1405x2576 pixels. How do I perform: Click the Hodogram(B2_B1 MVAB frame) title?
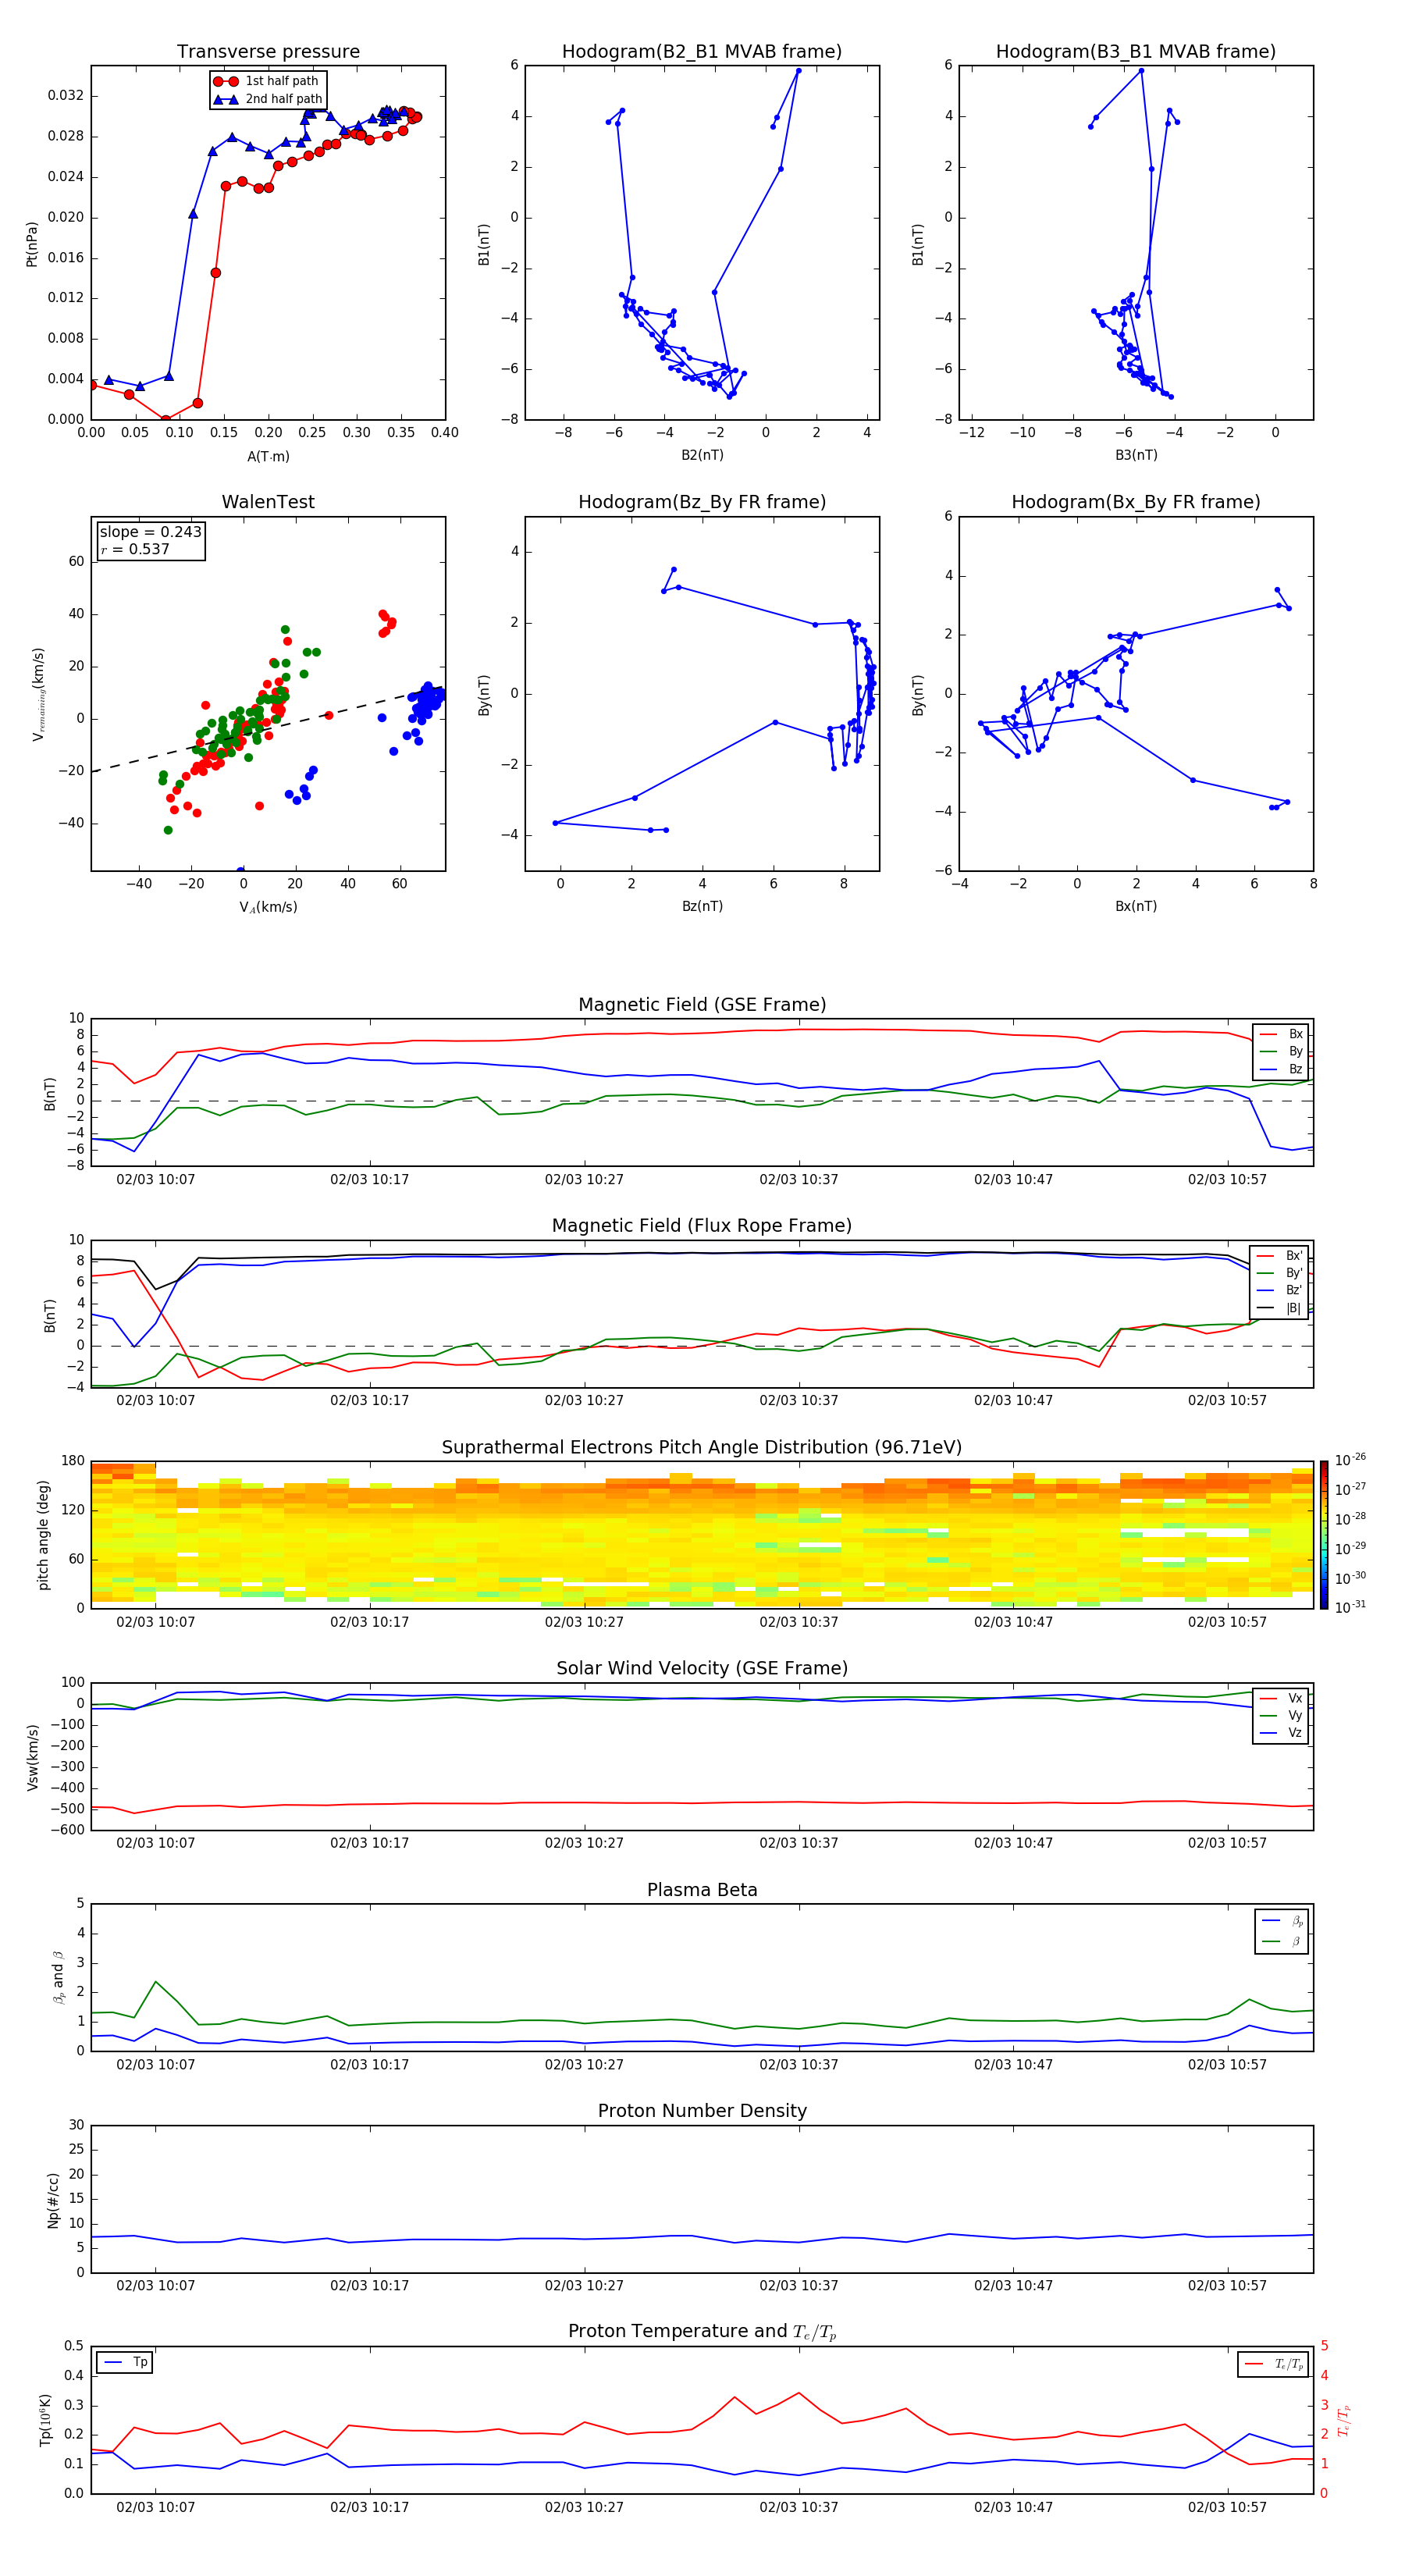pyautogui.click(x=702, y=52)
